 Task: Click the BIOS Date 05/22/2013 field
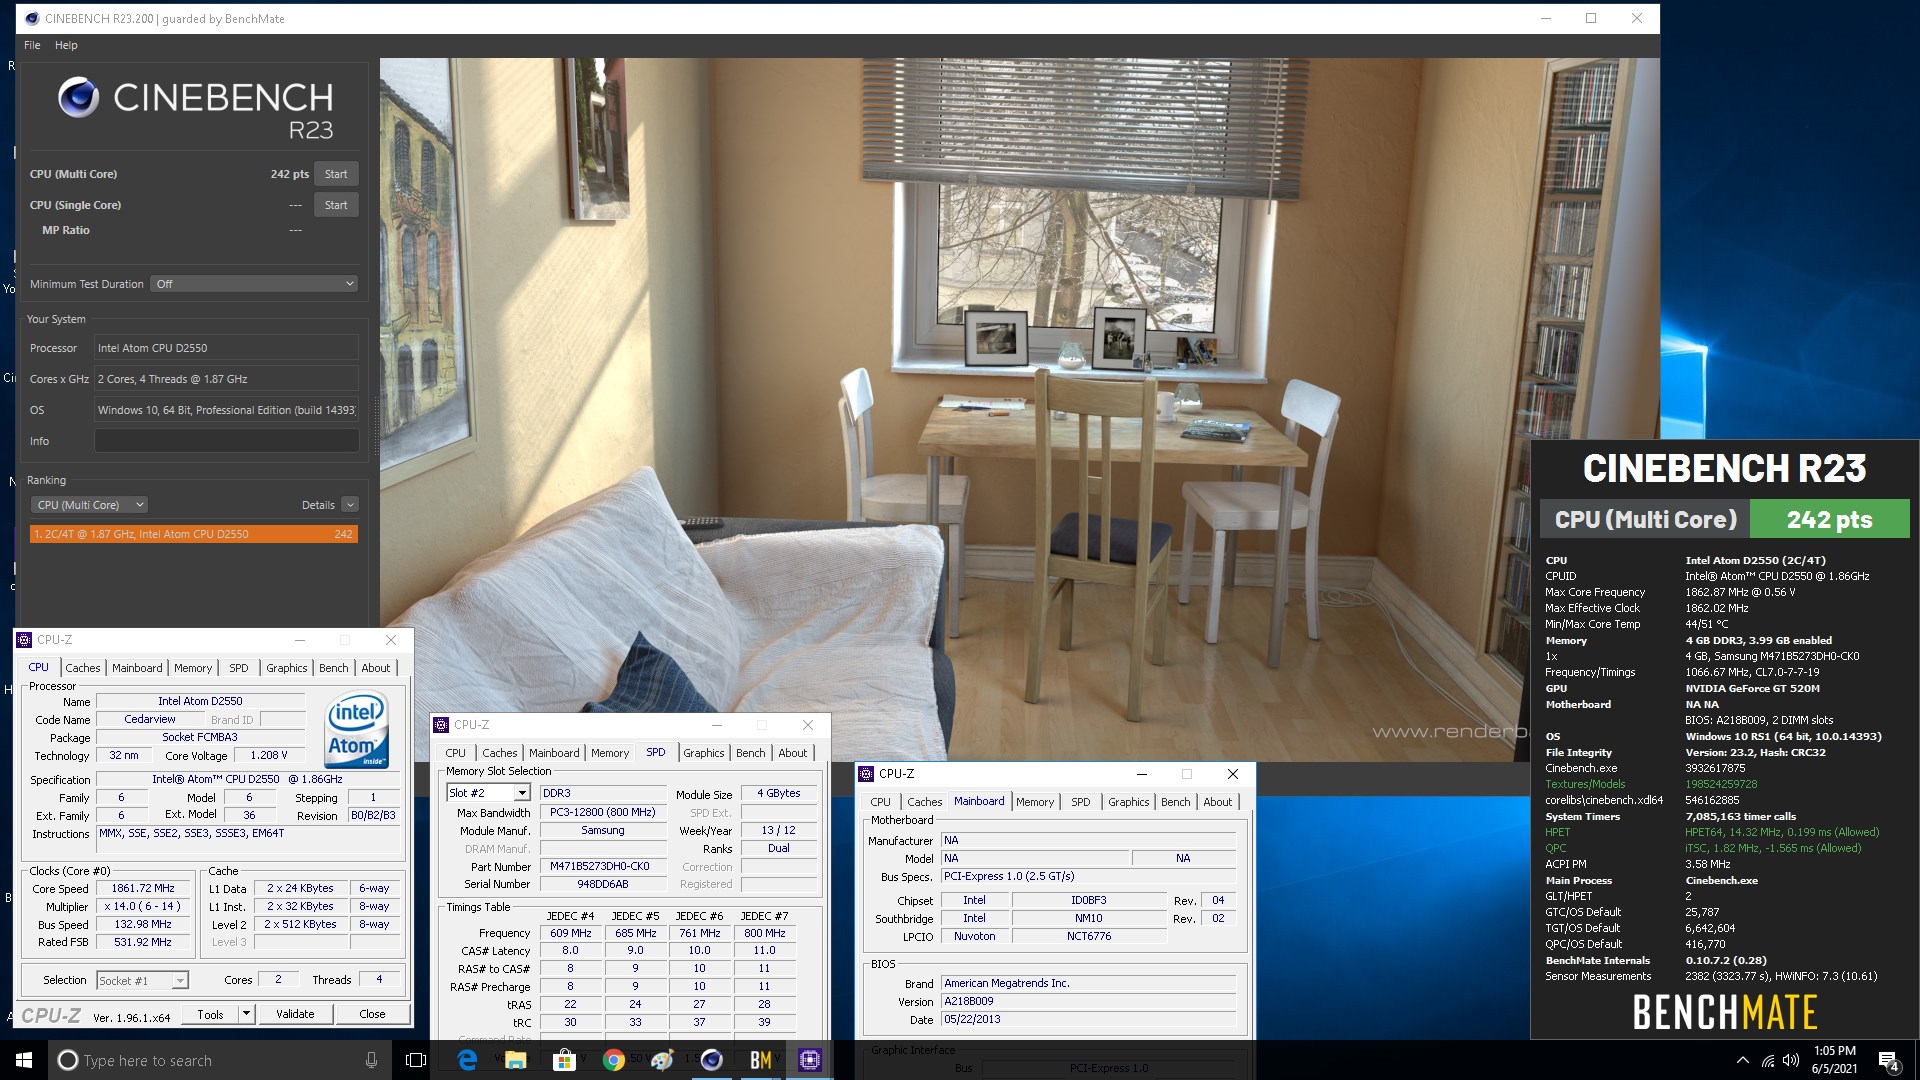[1088, 1019]
